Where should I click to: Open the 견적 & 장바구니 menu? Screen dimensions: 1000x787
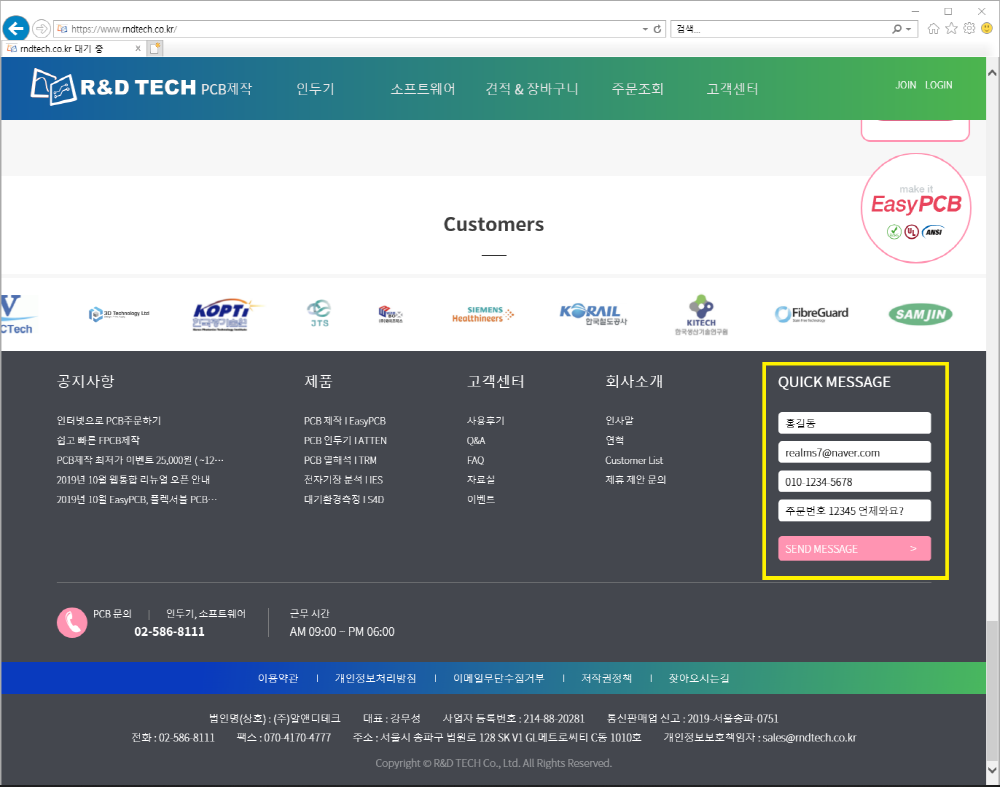(x=532, y=89)
